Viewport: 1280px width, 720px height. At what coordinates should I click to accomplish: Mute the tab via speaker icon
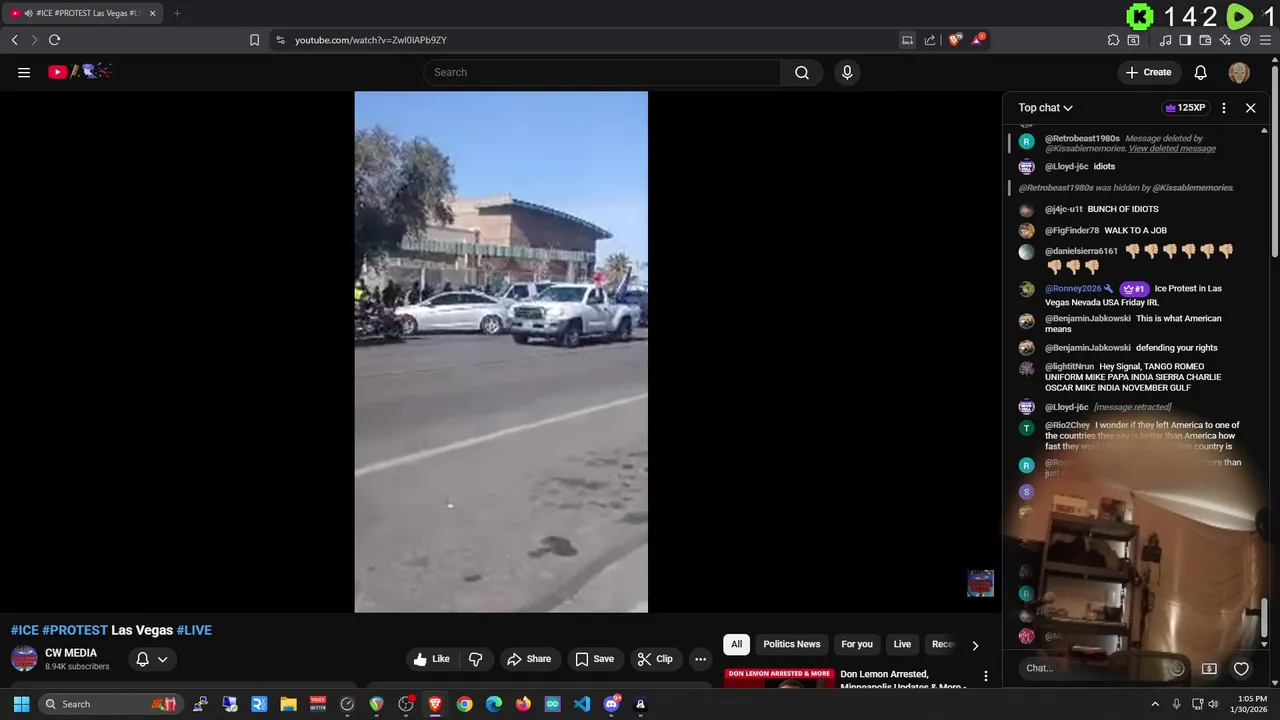pyautogui.click(x=27, y=13)
